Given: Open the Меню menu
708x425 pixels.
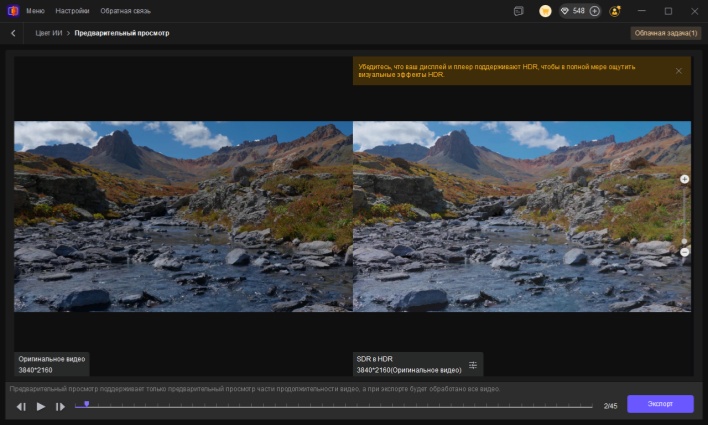Looking at the screenshot, I should (x=35, y=11).
